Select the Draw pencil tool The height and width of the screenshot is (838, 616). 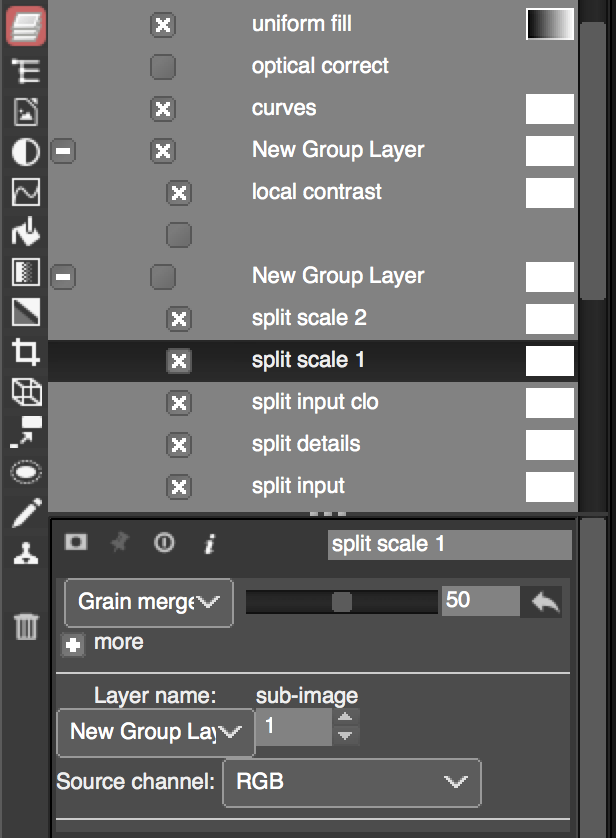[25, 512]
